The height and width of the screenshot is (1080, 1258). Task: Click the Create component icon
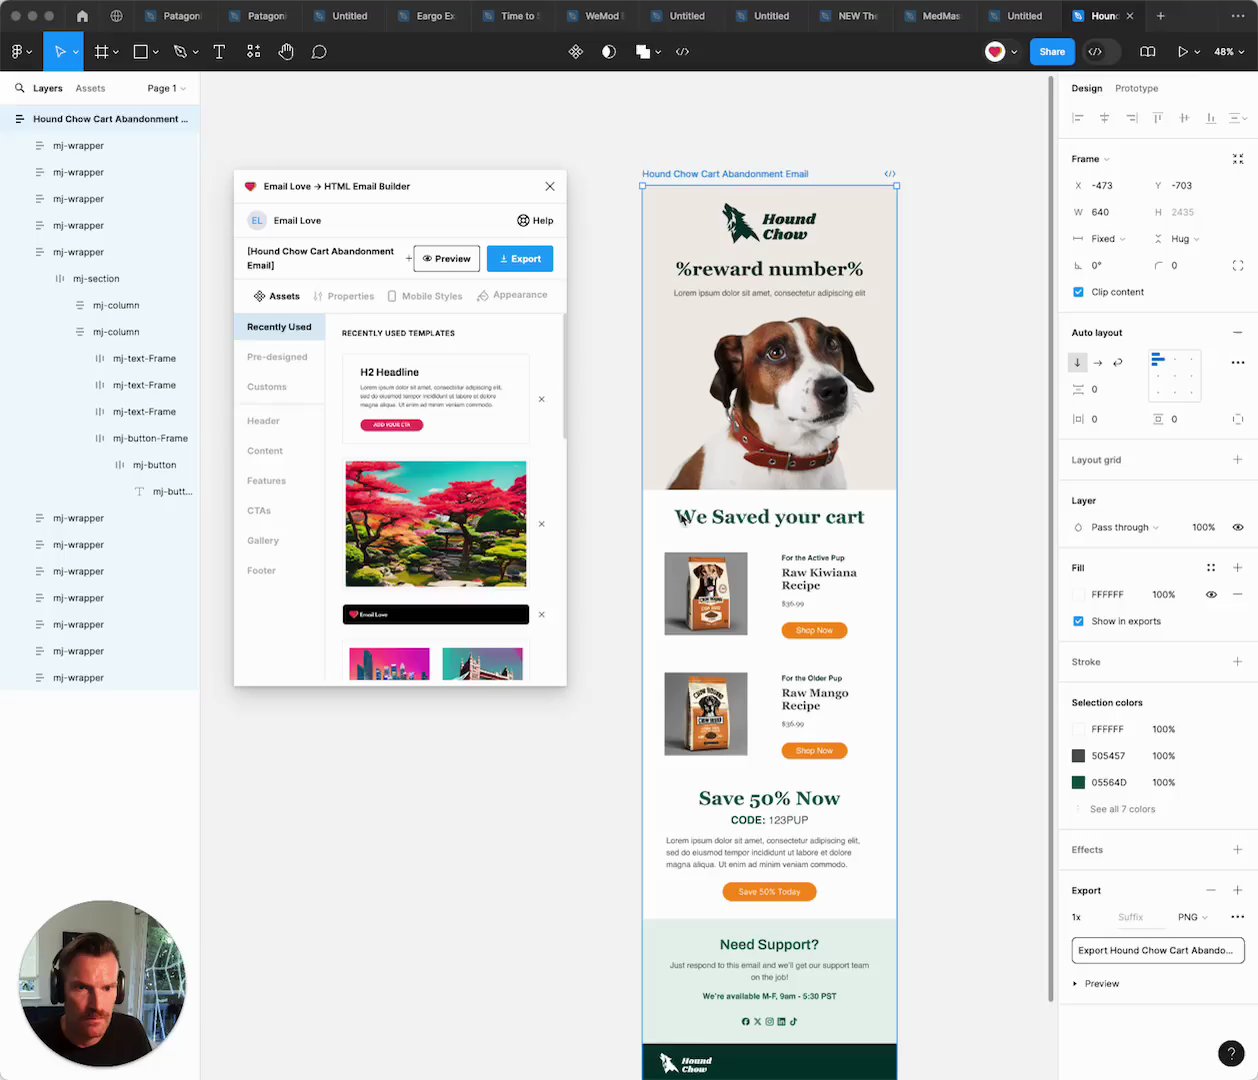[575, 51]
